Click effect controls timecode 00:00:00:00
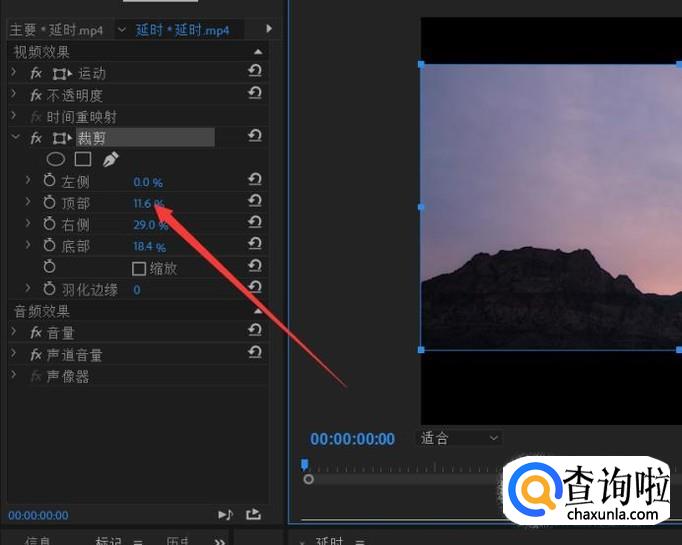Image resolution: width=682 pixels, height=545 pixels. point(38,515)
